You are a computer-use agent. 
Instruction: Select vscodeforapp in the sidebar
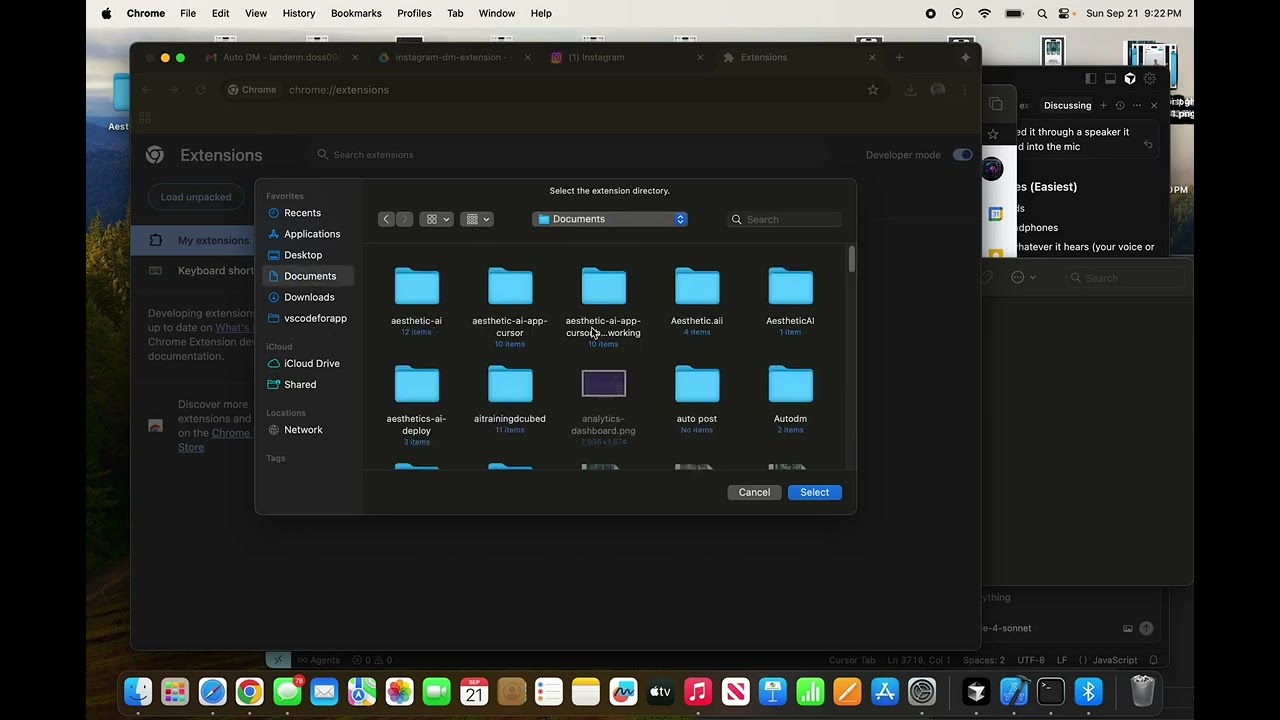click(308, 318)
